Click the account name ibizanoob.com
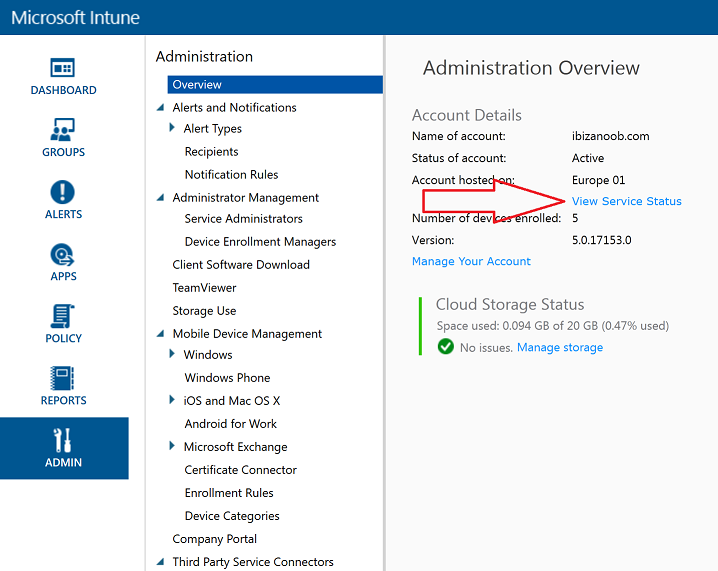Screen dimensions: 718x571 [x=610, y=136]
